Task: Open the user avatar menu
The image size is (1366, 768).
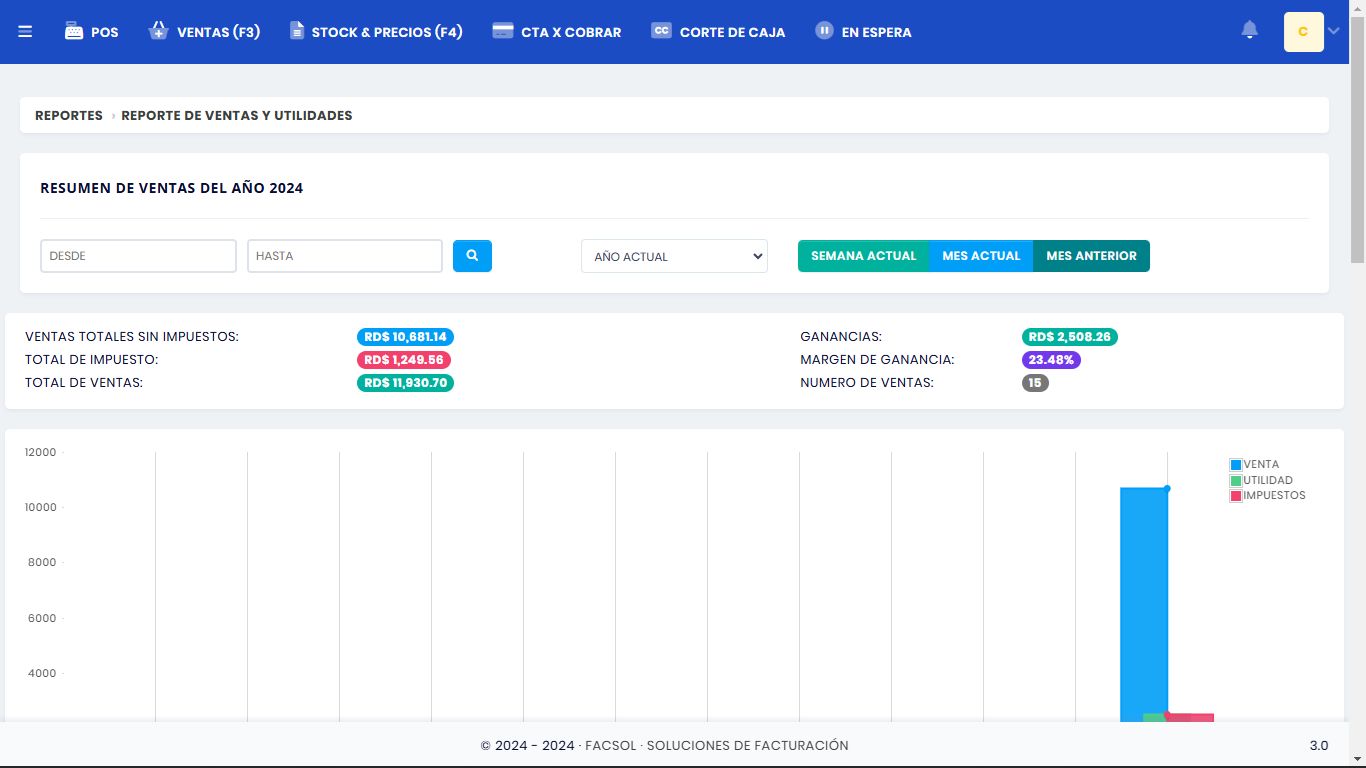Action: click(1303, 32)
